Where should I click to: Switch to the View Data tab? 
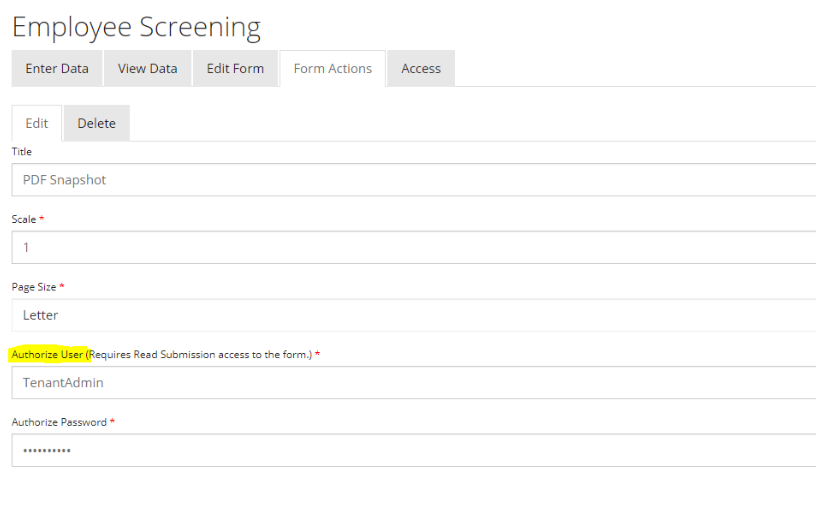click(x=147, y=69)
